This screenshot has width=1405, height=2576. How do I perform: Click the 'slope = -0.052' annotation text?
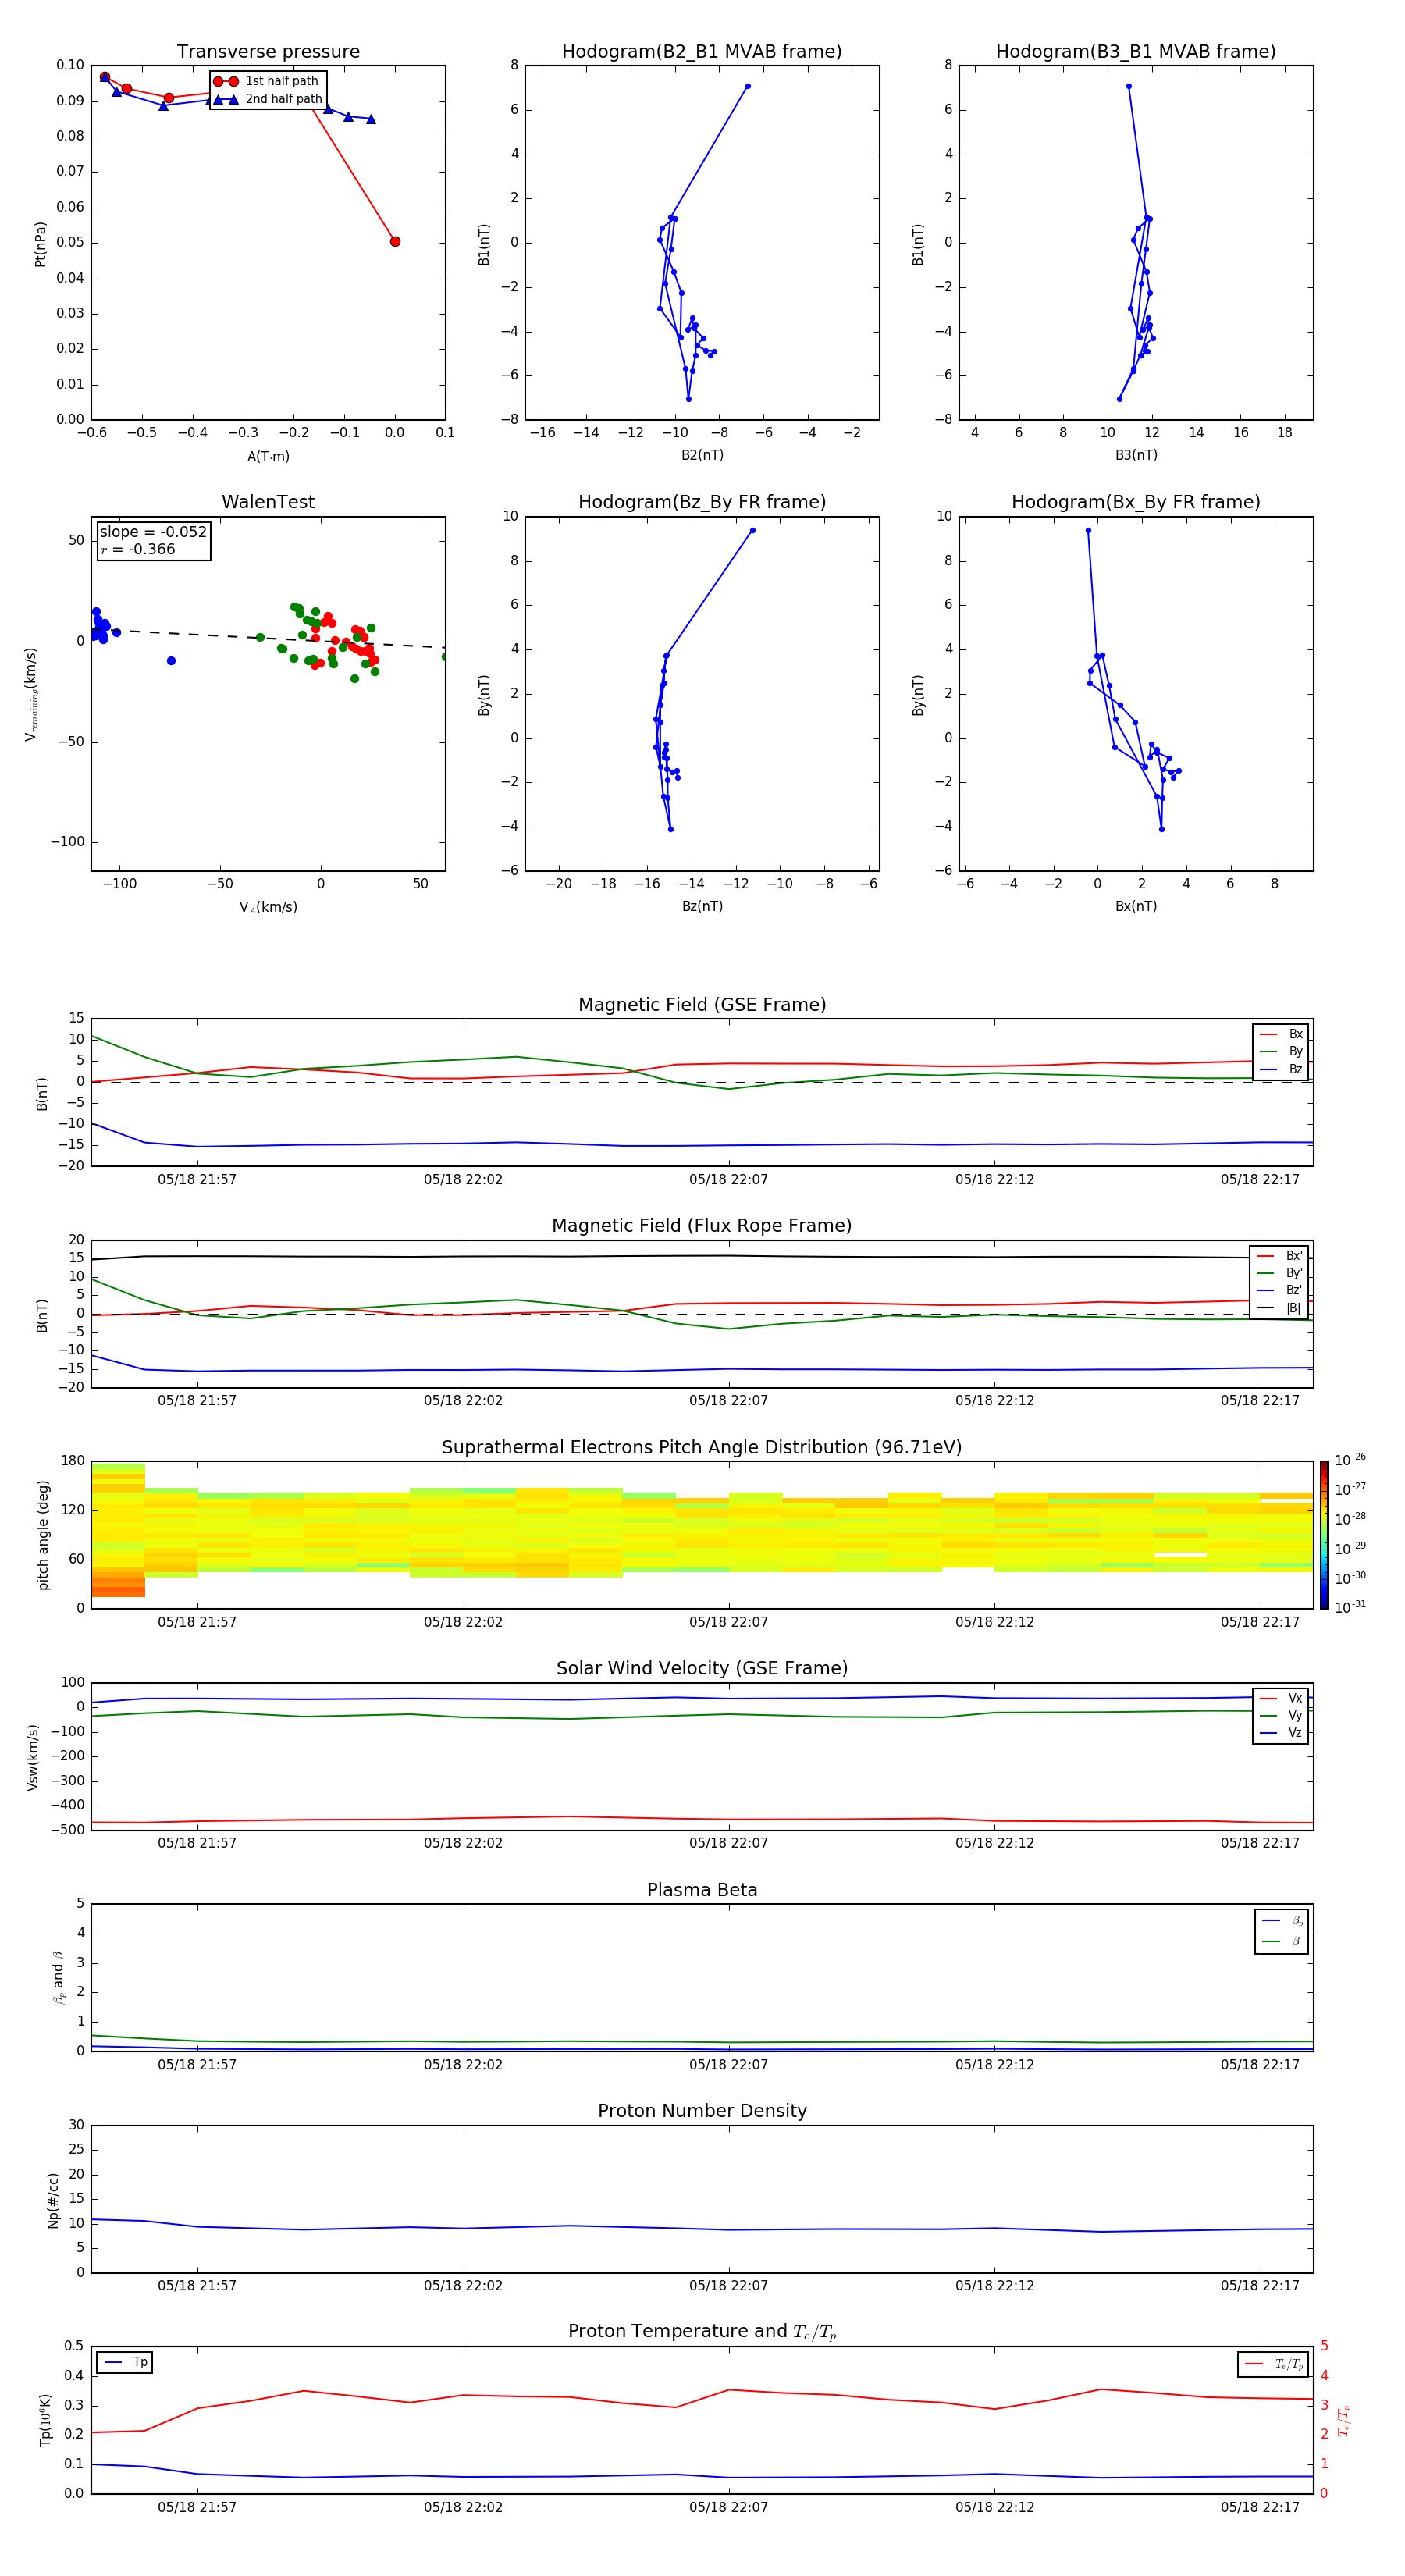[153, 532]
